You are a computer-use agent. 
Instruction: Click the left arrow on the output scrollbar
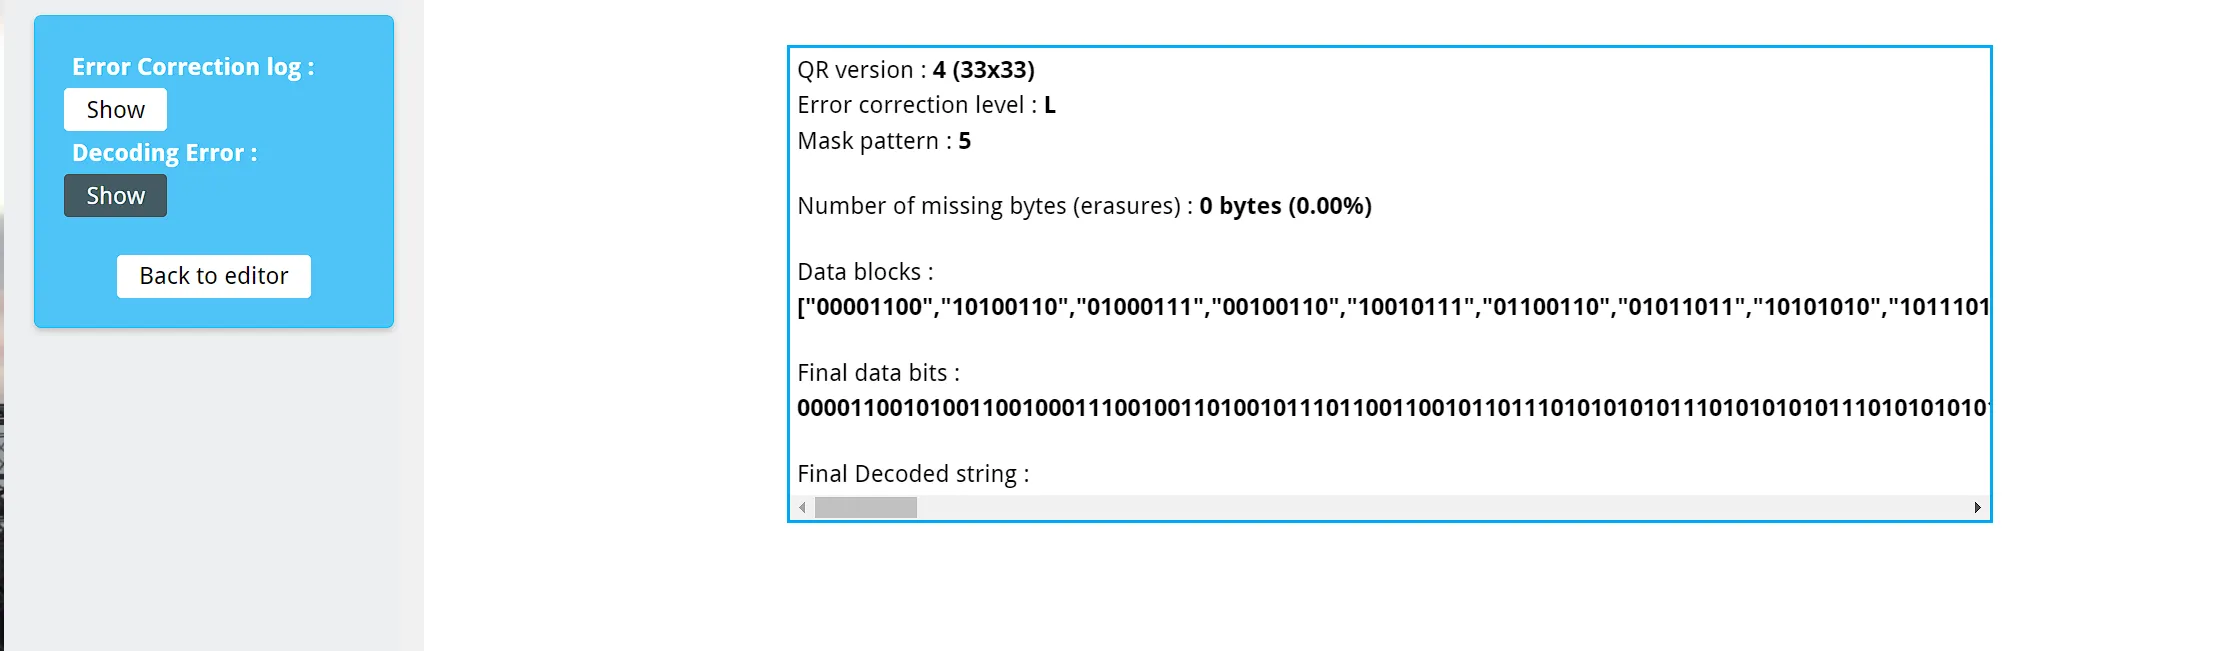pyautogui.click(x=803, y=508)
